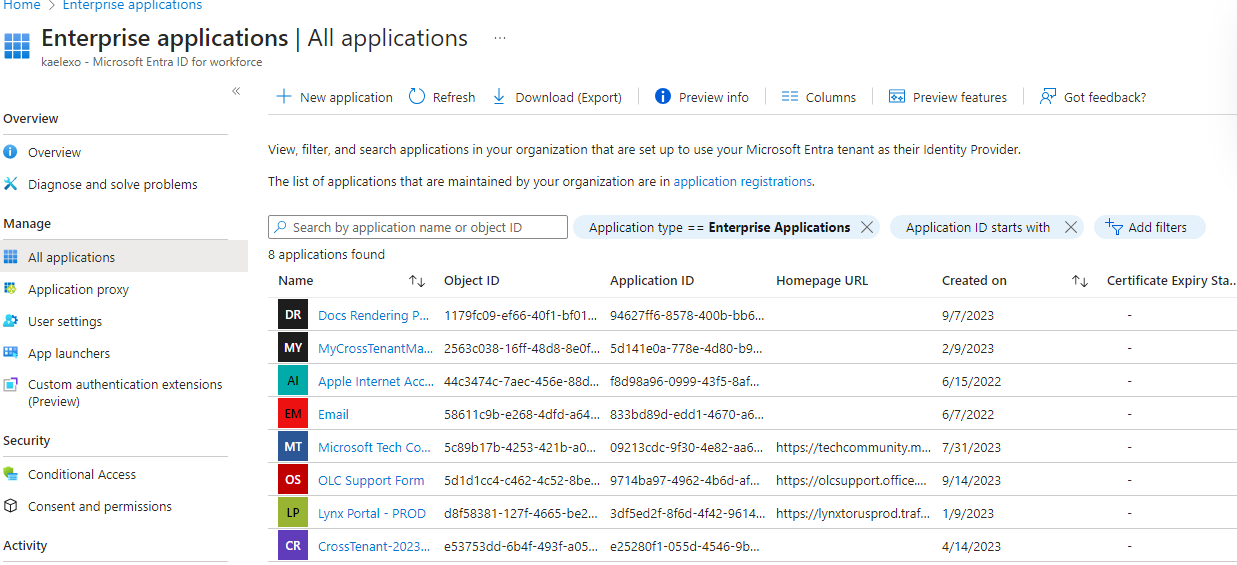The height and width of the screenshot is (565, 1237).
Task: Open CrossTenant-2023... application link
Action: click(374, 546)
